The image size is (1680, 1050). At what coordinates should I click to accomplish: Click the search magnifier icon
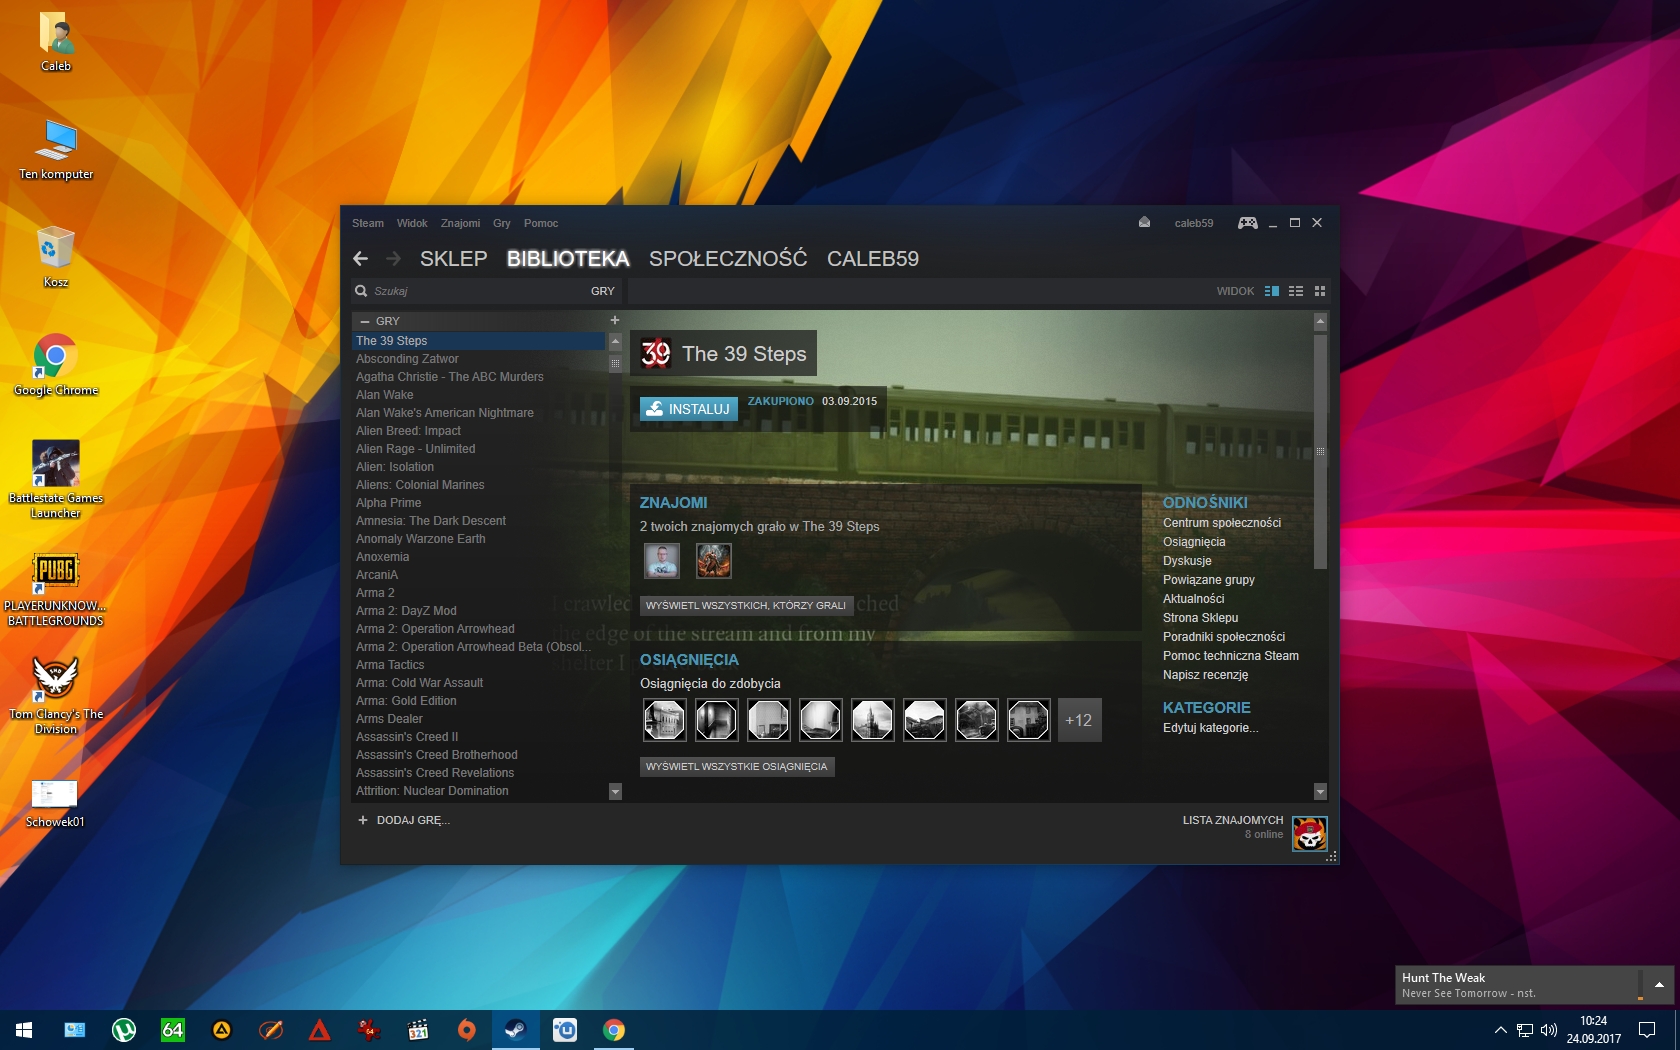point(361,291)
